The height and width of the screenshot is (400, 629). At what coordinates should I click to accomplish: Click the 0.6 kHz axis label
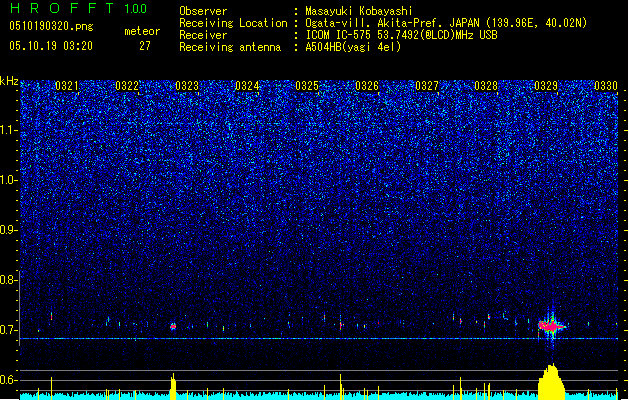(x=8, y=380)
